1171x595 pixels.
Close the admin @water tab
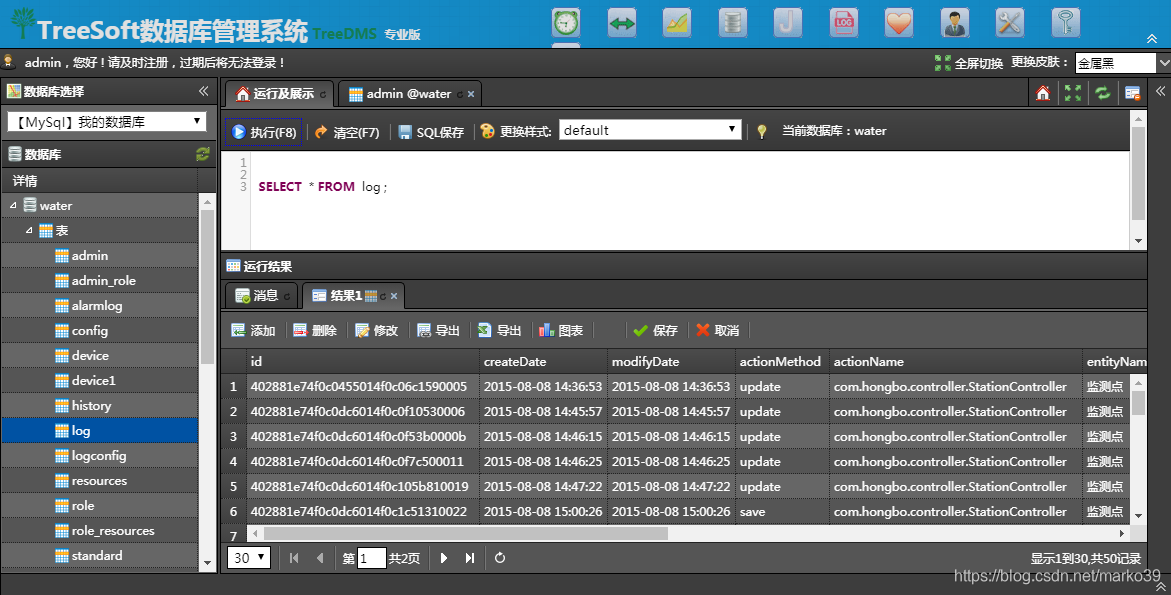coord(470,94)
